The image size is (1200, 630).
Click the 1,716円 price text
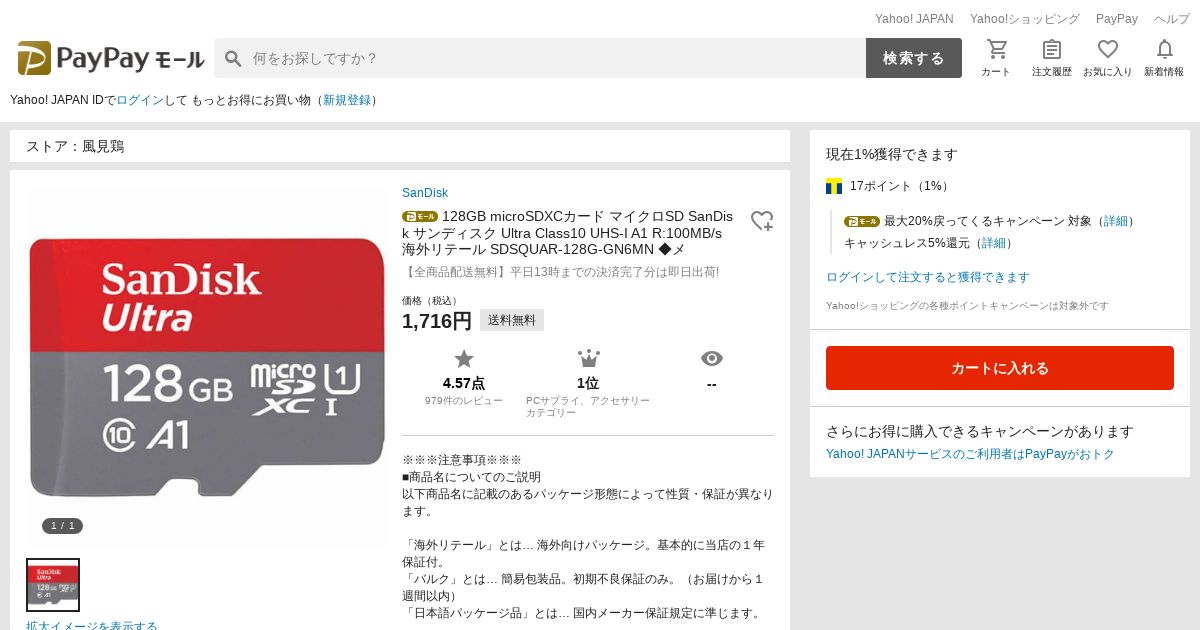[437, 321]
